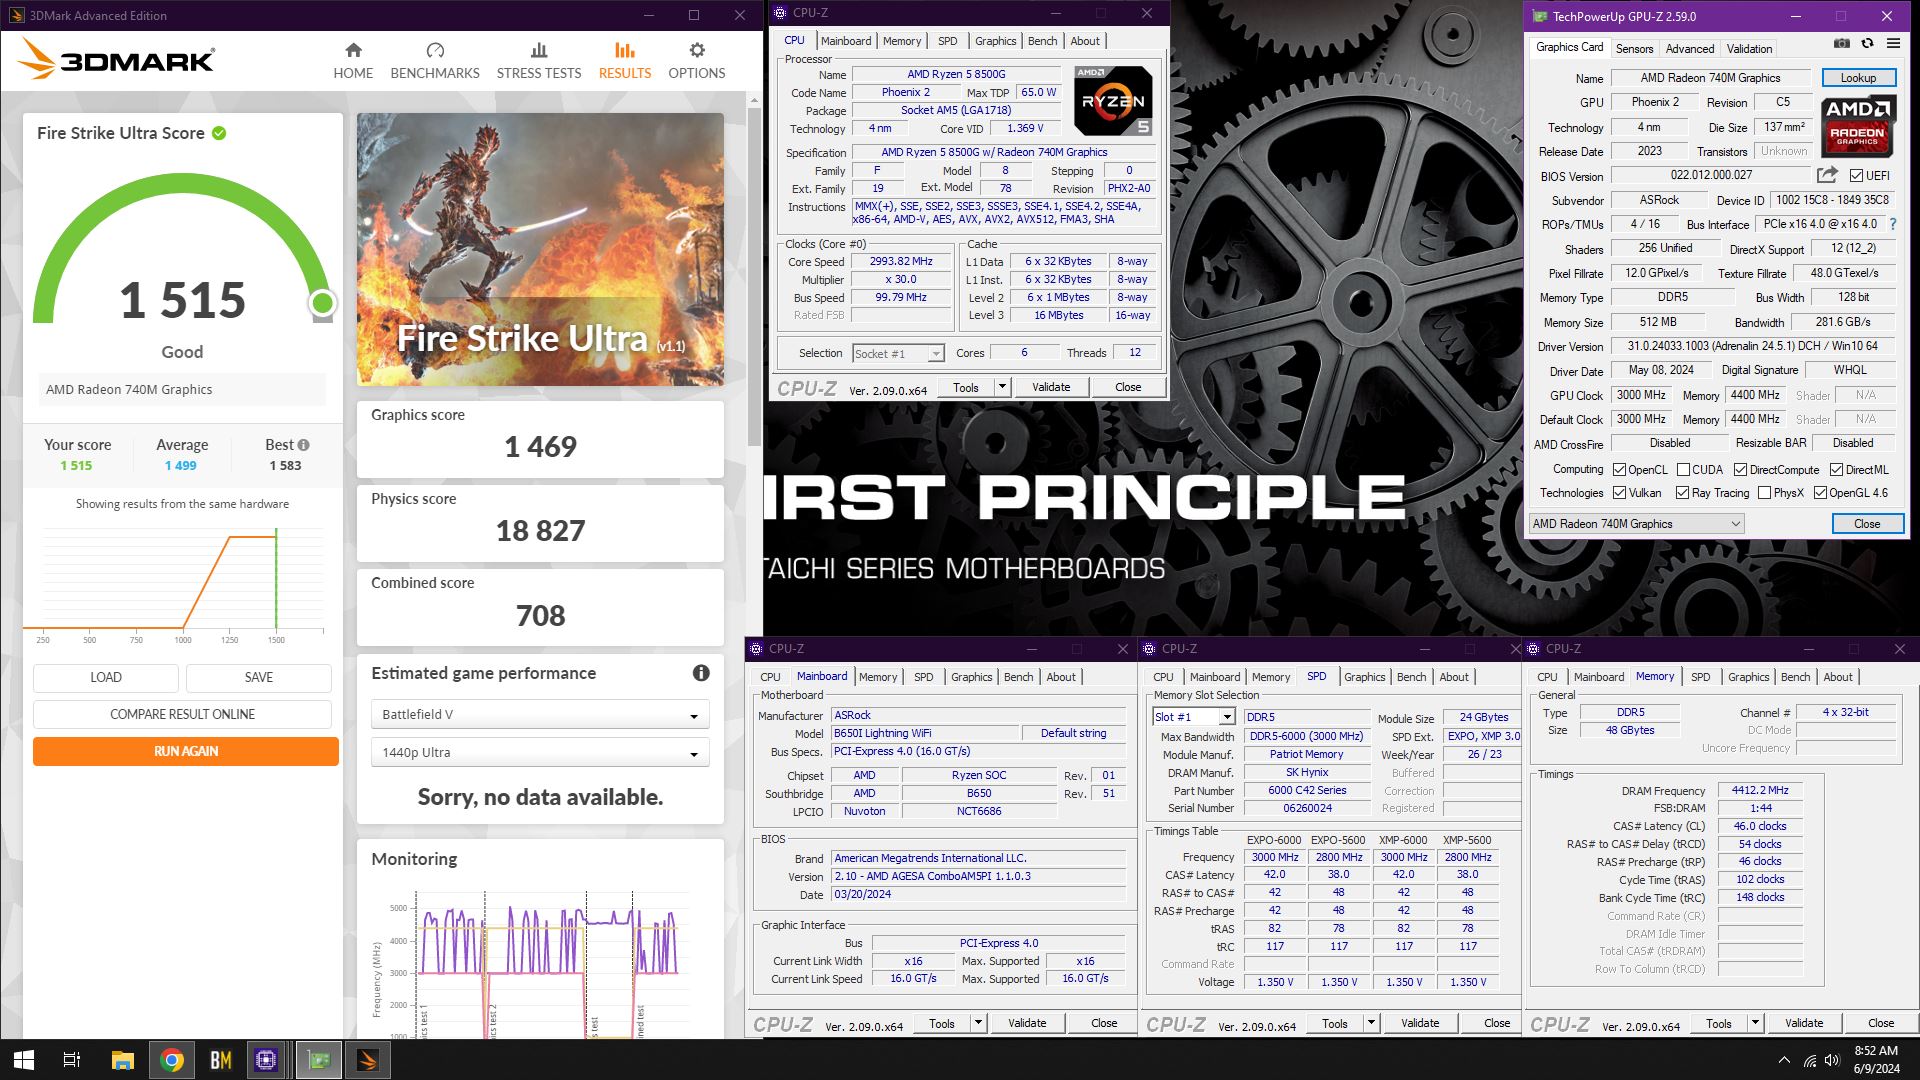Viewport: 1920px width, 1080px height.
Task: Toggle Ray Tracing checkbox
Action: coord(1682,493)
